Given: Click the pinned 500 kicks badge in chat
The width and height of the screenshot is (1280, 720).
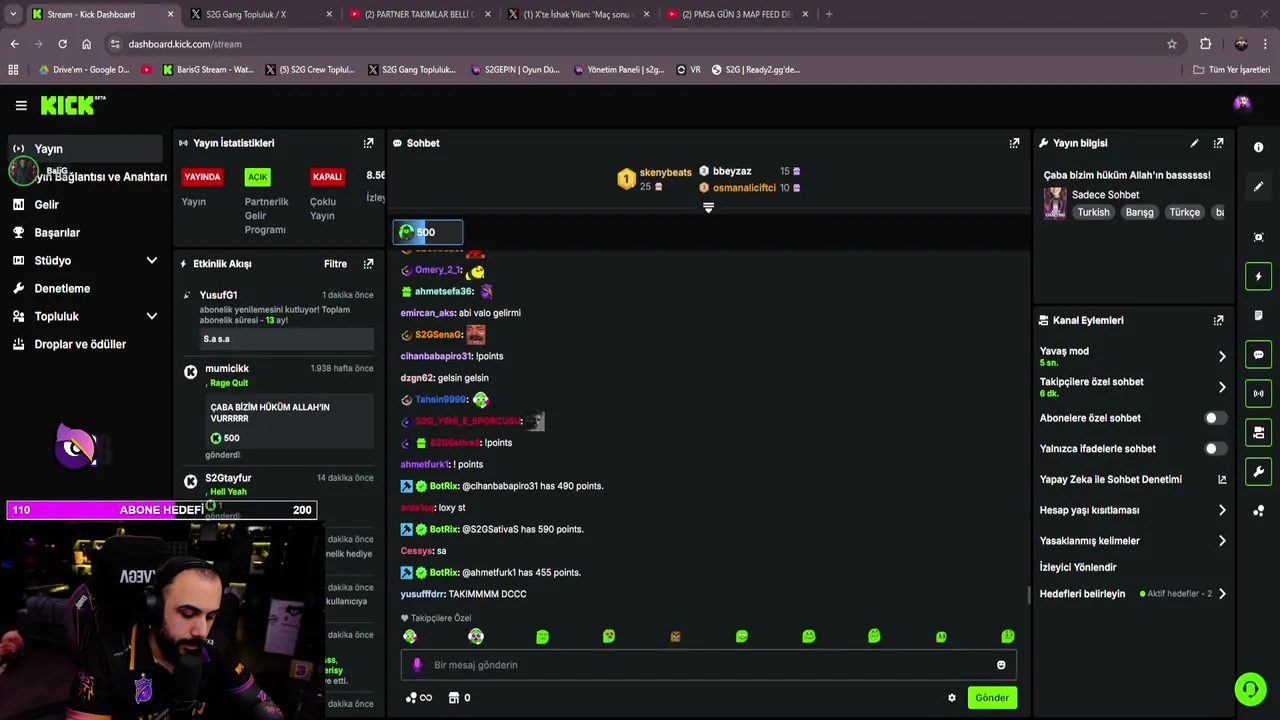Looking at the screenshot, I should (x=428, y=232).
